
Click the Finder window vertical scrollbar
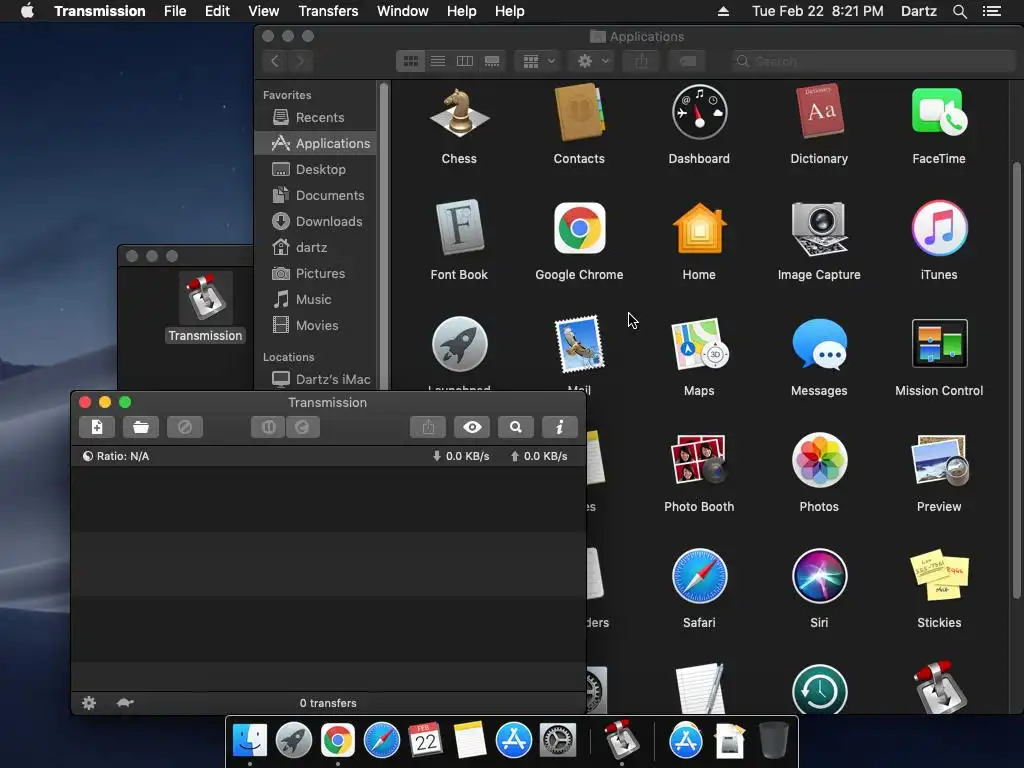click(x=1016, y=379)
